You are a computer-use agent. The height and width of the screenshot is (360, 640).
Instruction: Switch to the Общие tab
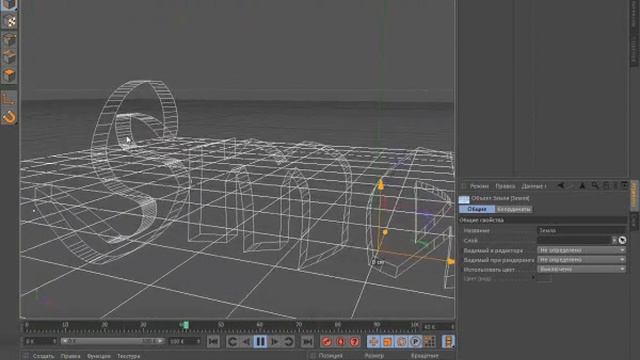(477, 209)
